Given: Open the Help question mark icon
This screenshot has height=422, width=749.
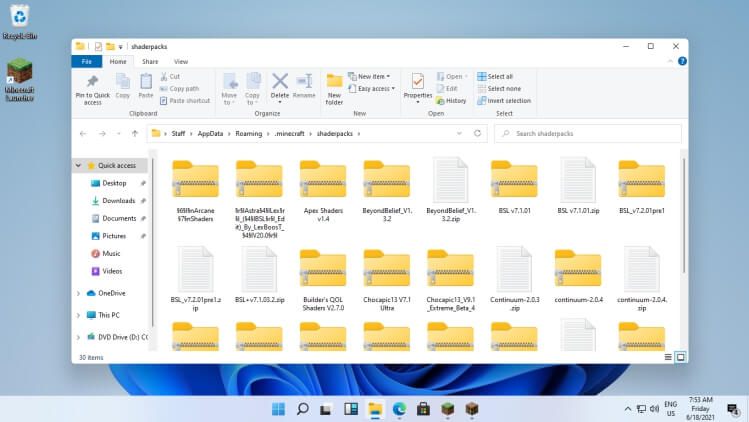Looking at the screenshot, I should coord(682,61).
